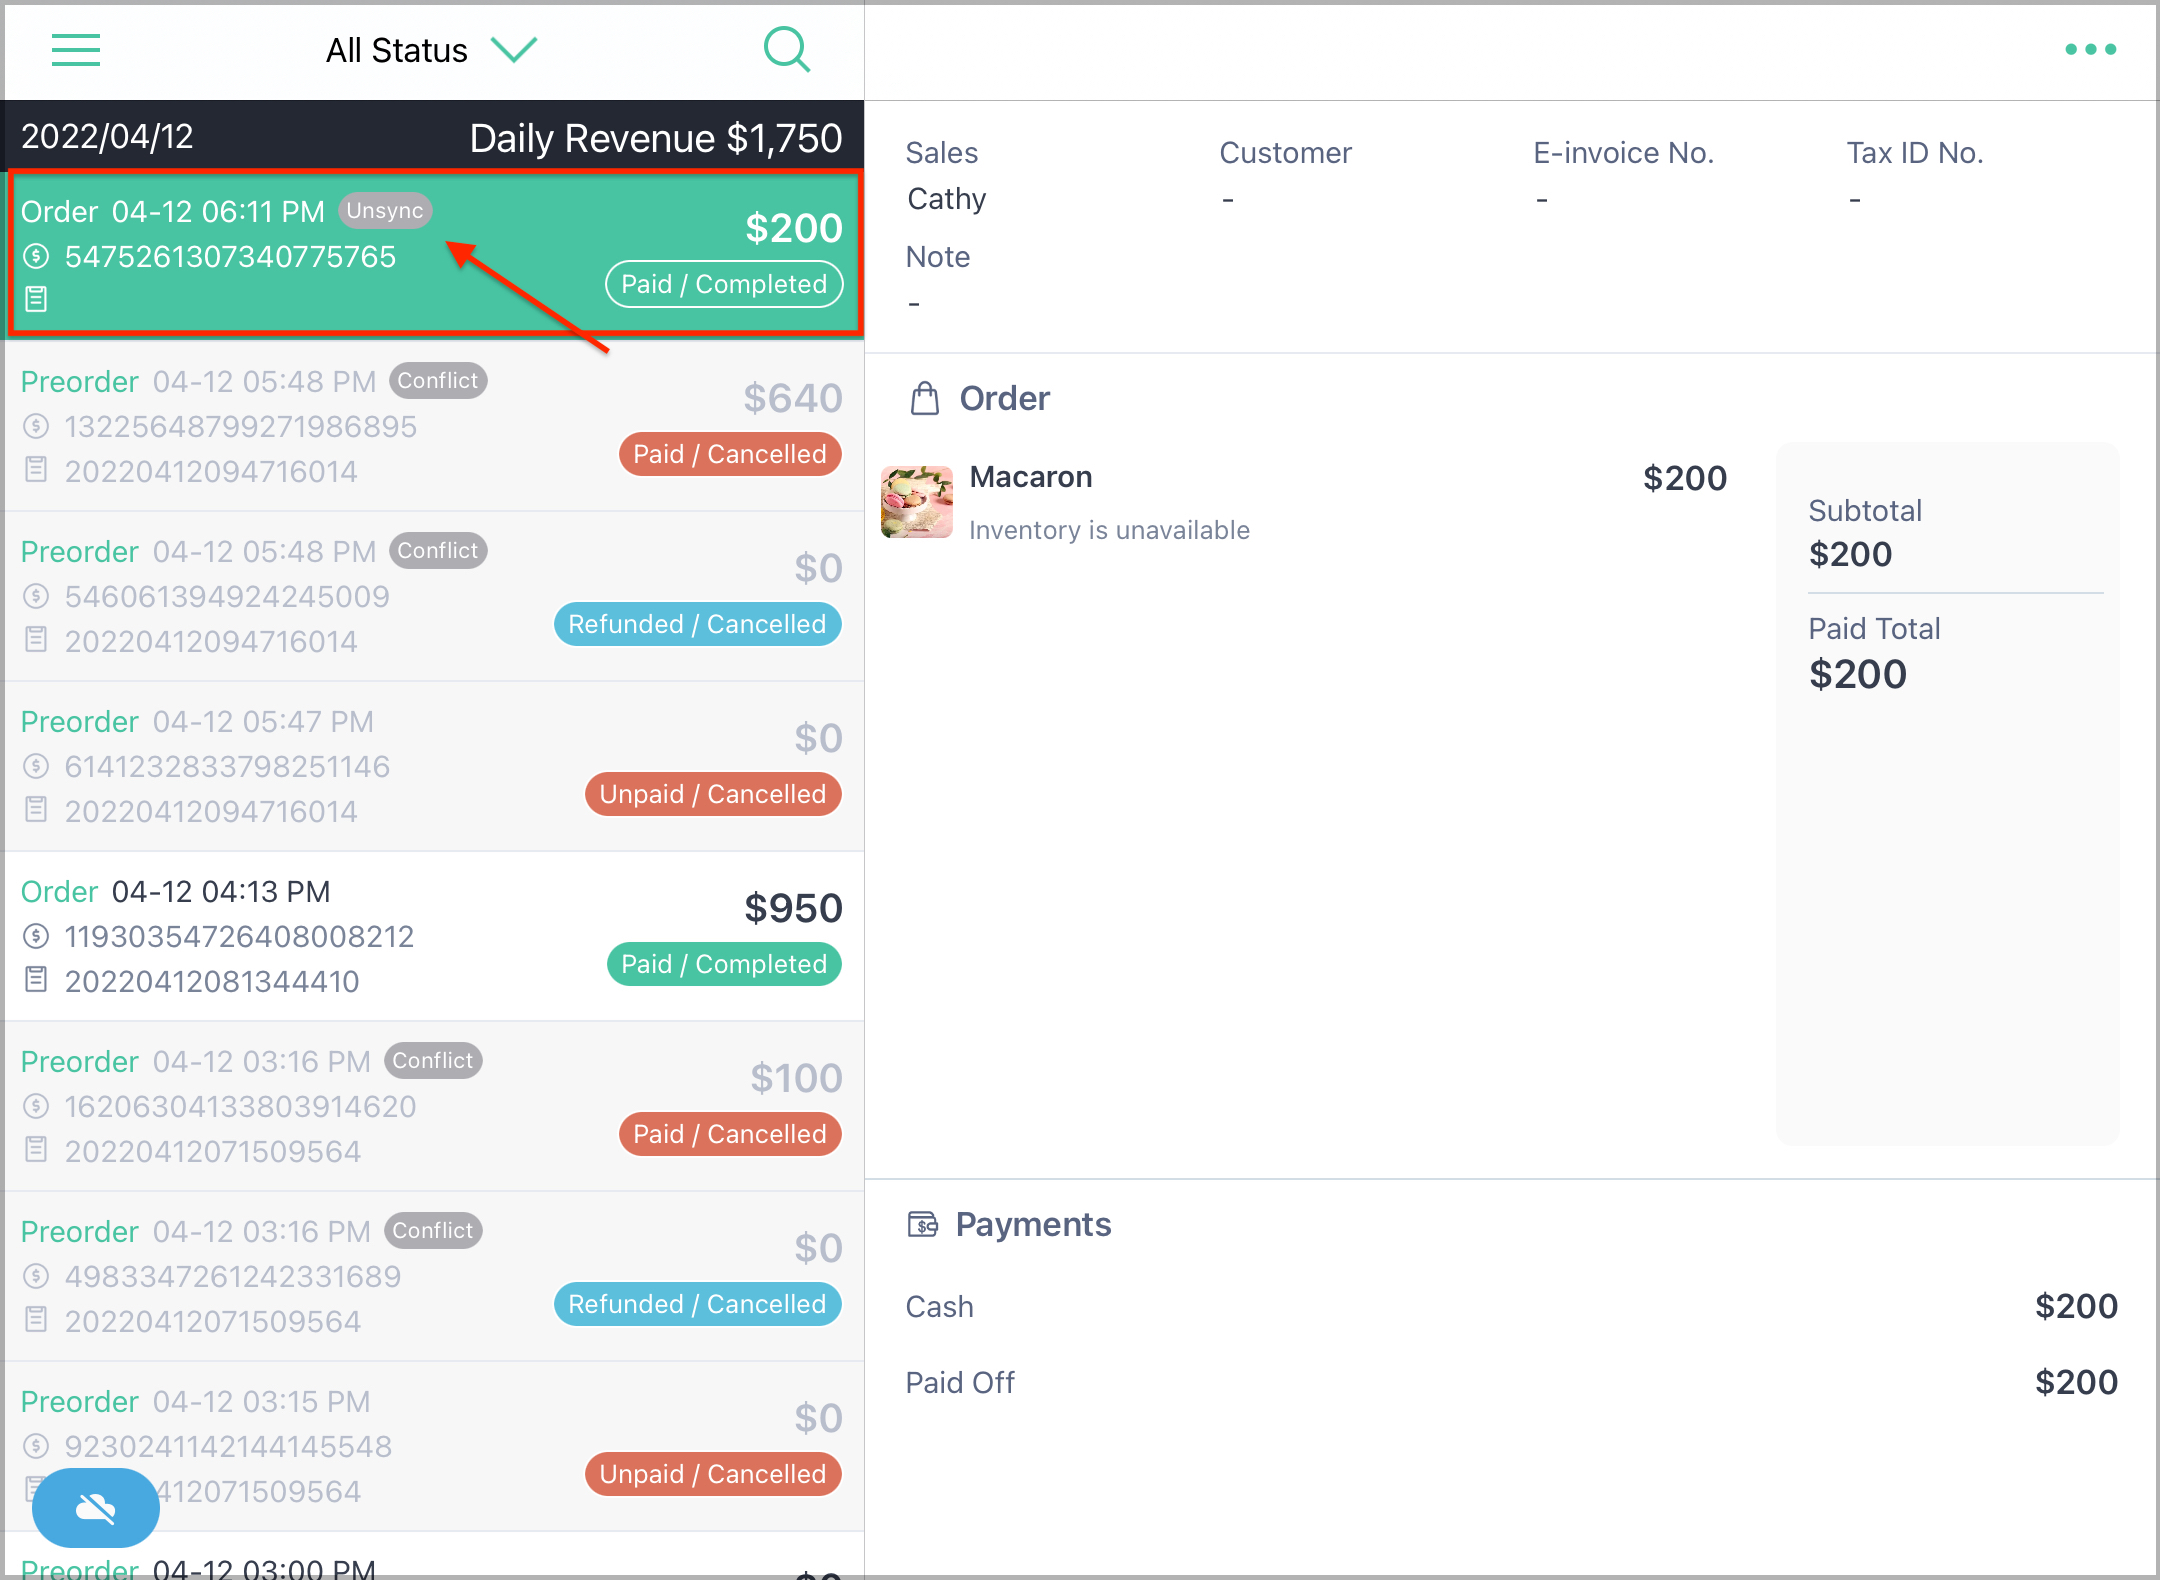Click the 03:00 PM preorder row

pyautogui.click(x=434, y=1555)
